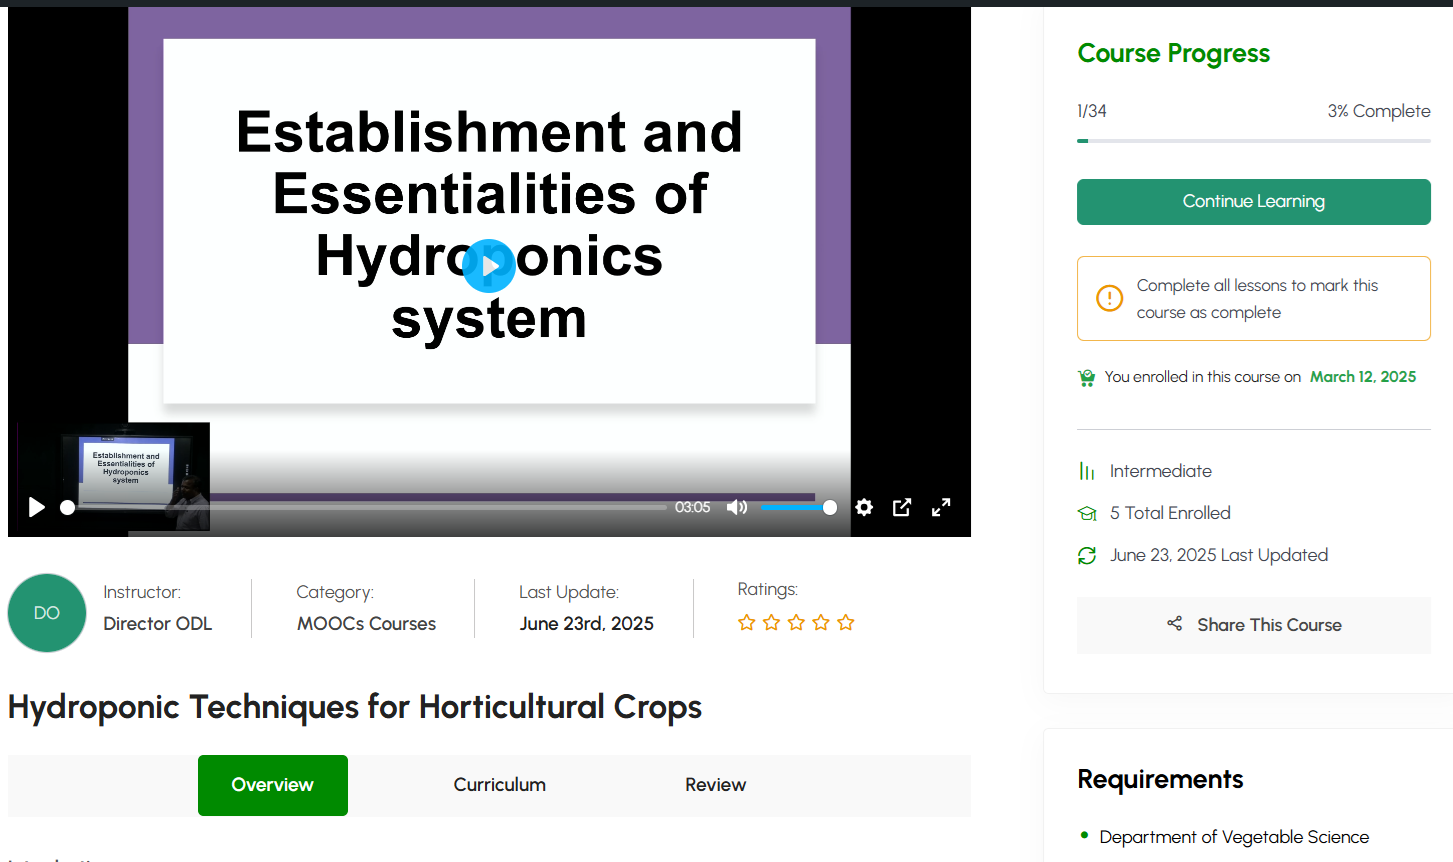Select the Overview tab
The width and height of the screenshot is (1453, 862).
(272, 785)
